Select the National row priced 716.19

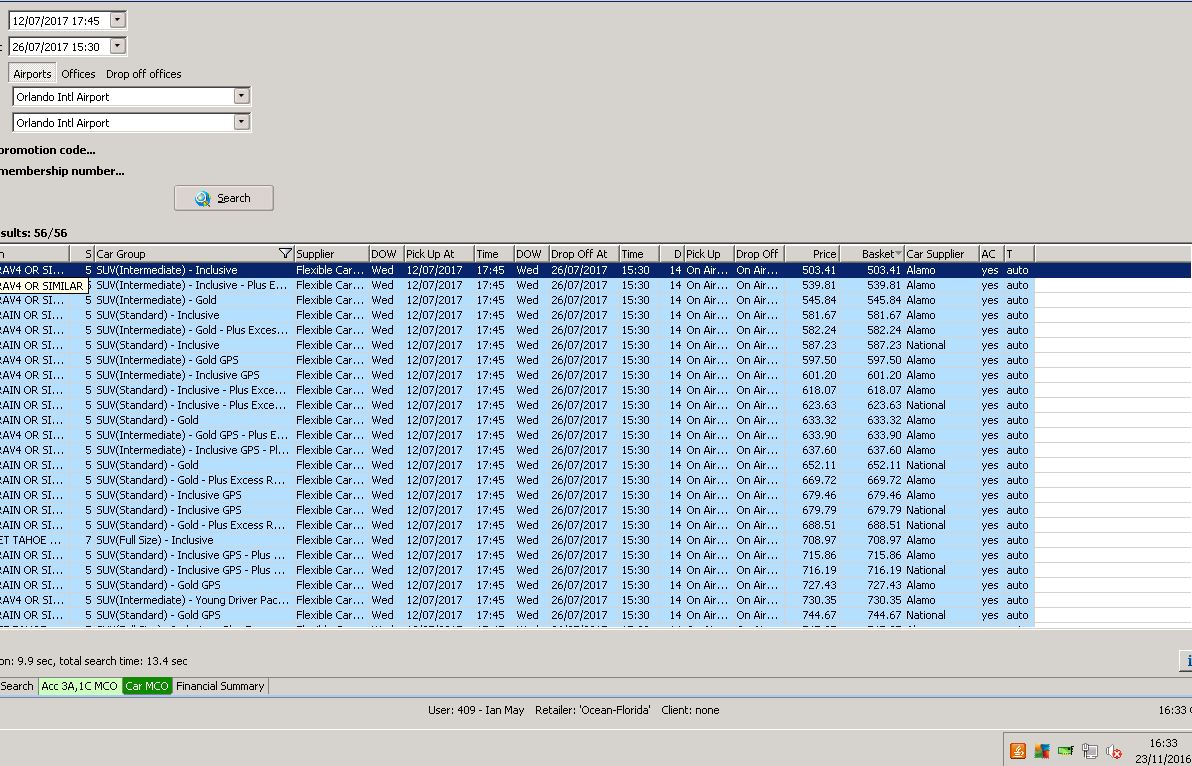point(517,571)
